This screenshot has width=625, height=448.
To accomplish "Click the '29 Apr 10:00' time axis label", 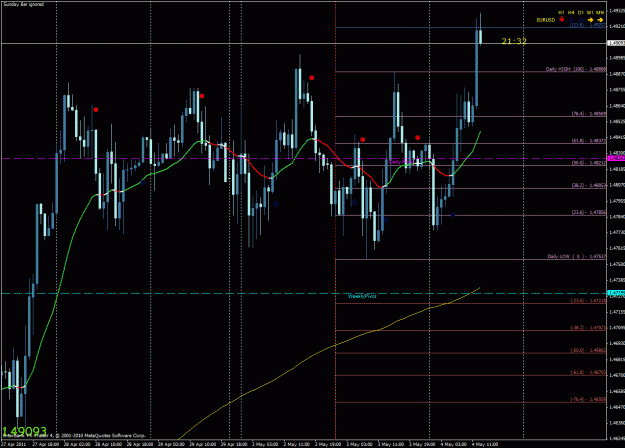I will point(202,444).
